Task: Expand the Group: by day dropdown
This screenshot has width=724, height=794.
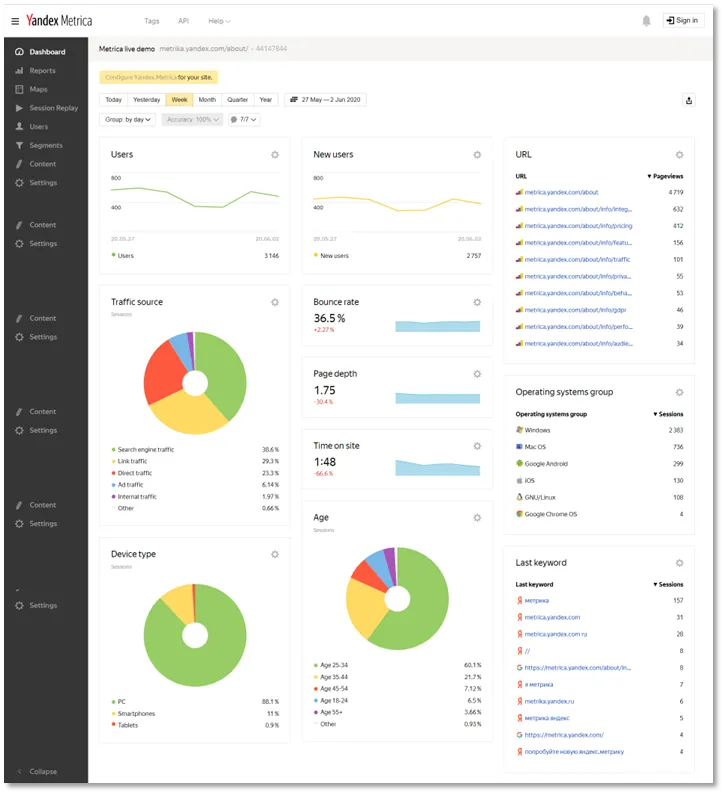Action: [x=128, y=119]
